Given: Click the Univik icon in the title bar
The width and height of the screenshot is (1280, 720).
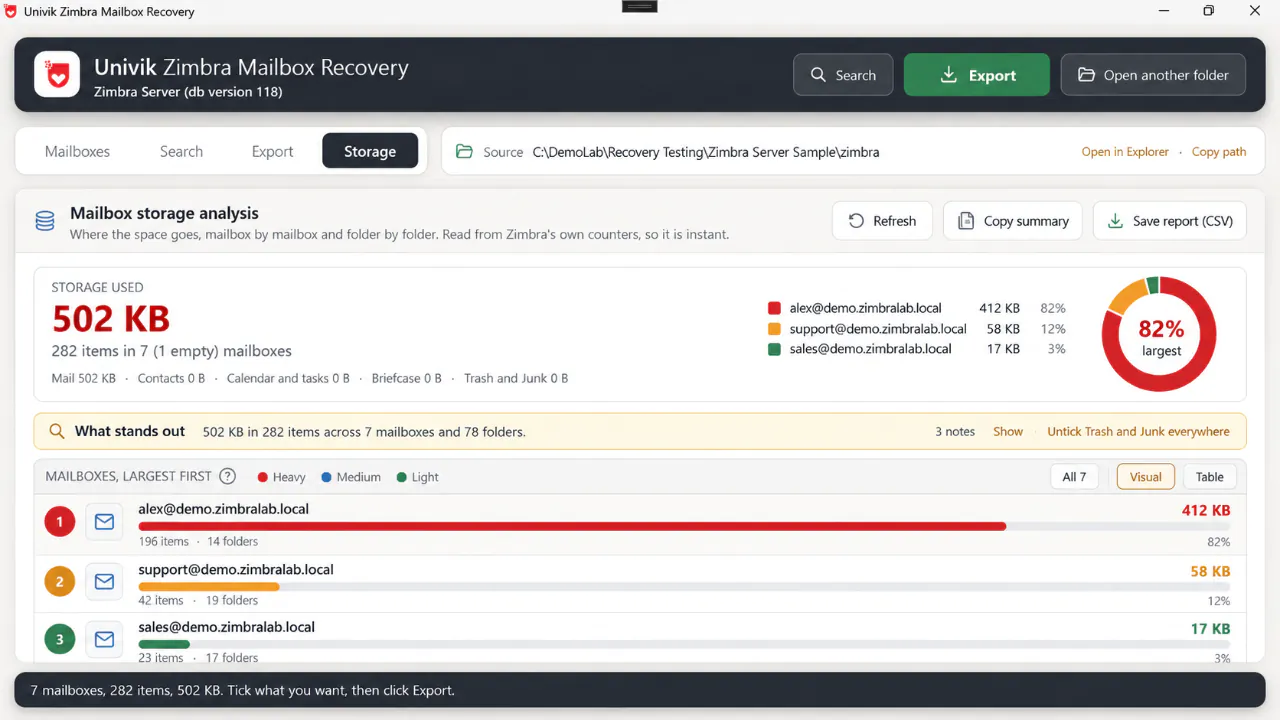Looking at the screenshot, I should (x=11, y=11).
